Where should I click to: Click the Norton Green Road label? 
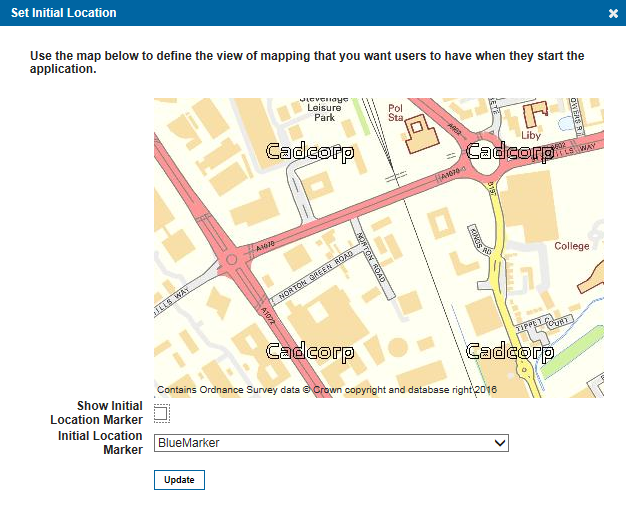[316, 275]
